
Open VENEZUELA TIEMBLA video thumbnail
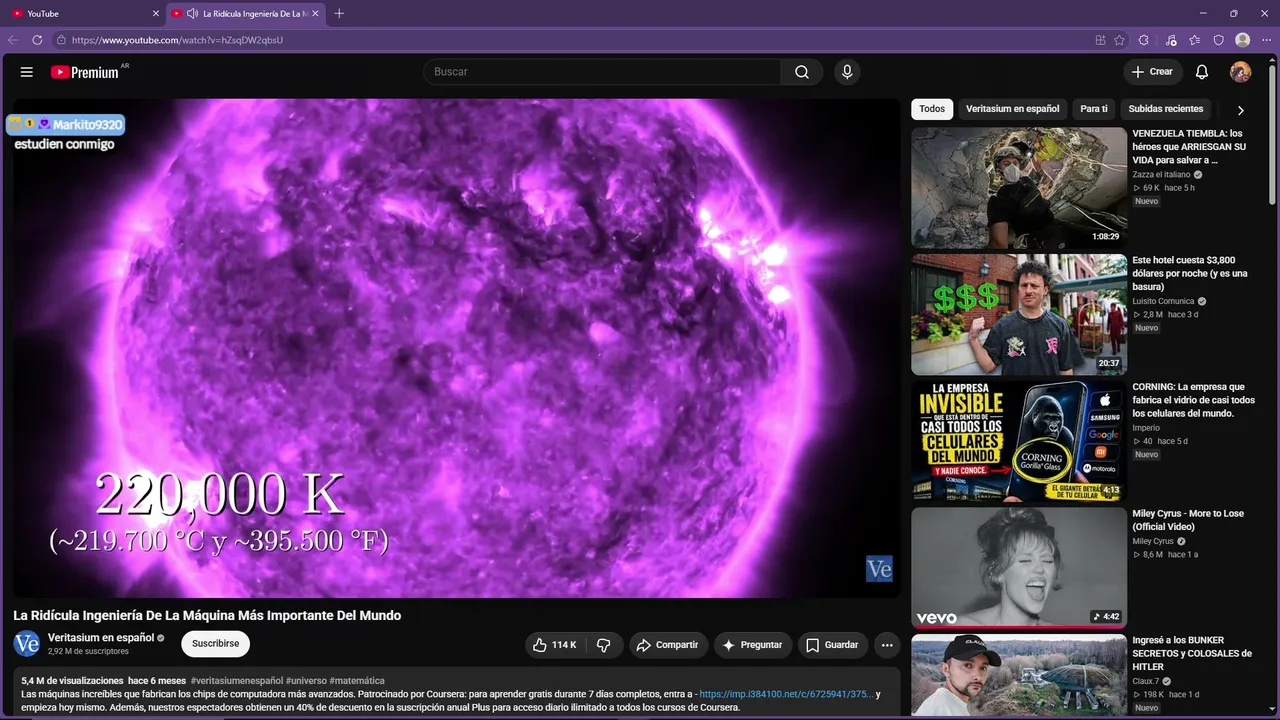pos(1019,188)
